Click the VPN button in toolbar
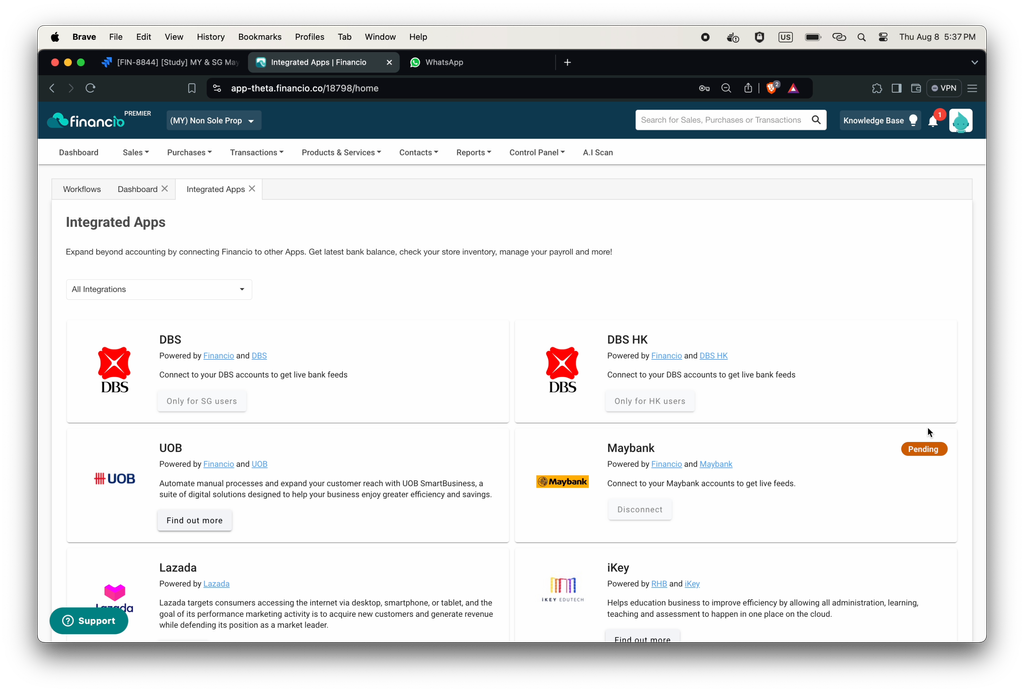Screen dimensions: 1024x692 point(944,88)
